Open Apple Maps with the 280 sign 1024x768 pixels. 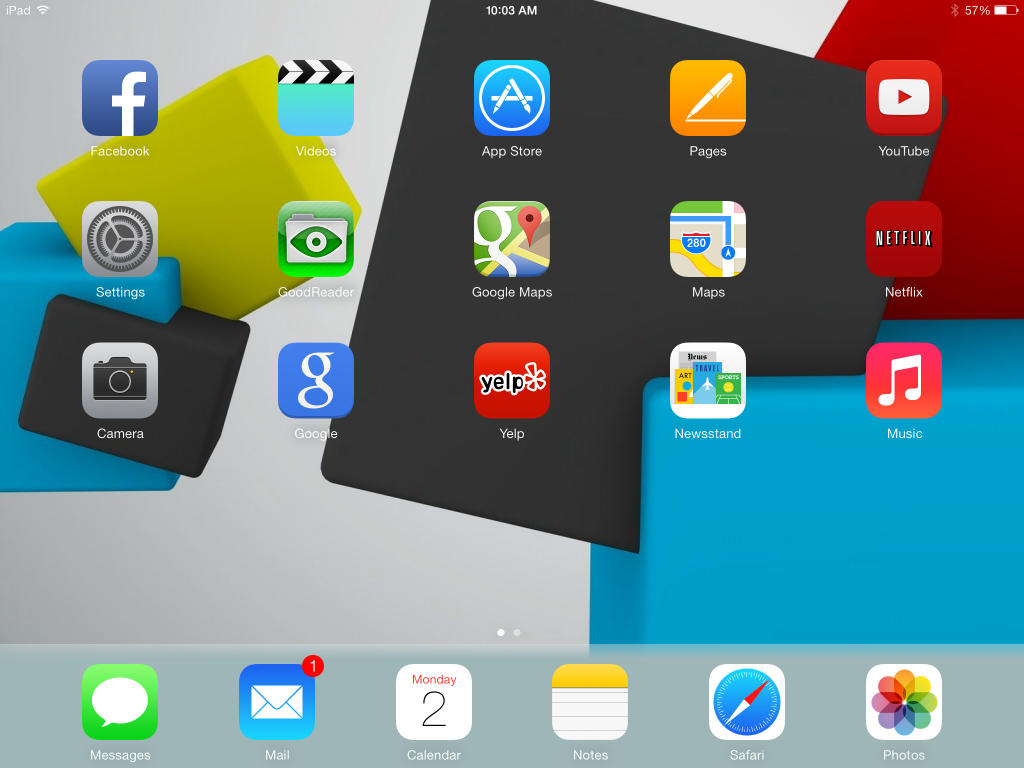[708, 239]
